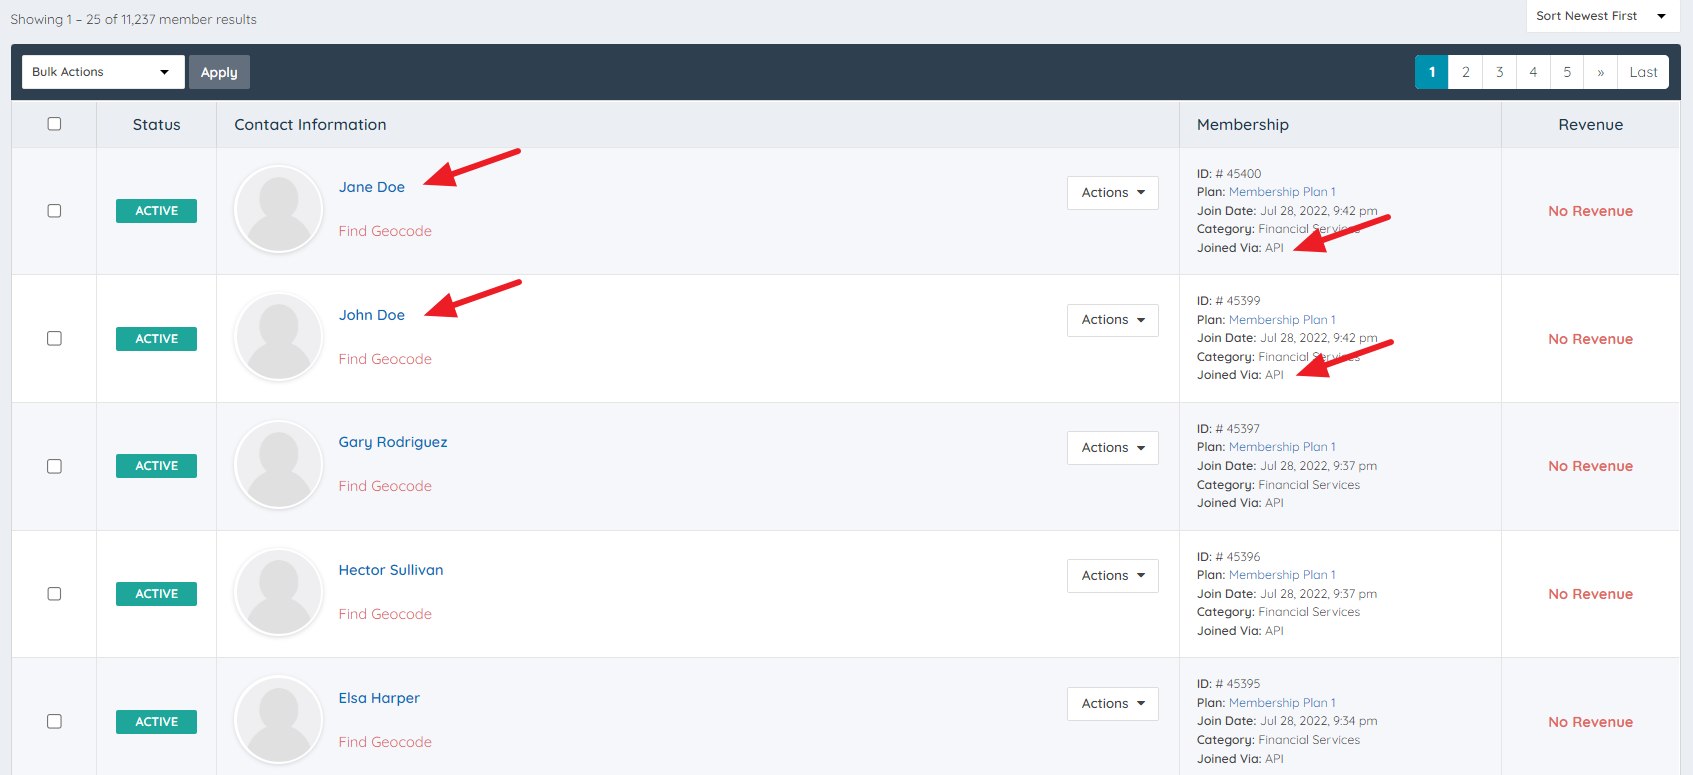Viewport: 1693px width, 775px height.
Task: Expand Actions menu for Jane Doe
Action: [1112, 192]
